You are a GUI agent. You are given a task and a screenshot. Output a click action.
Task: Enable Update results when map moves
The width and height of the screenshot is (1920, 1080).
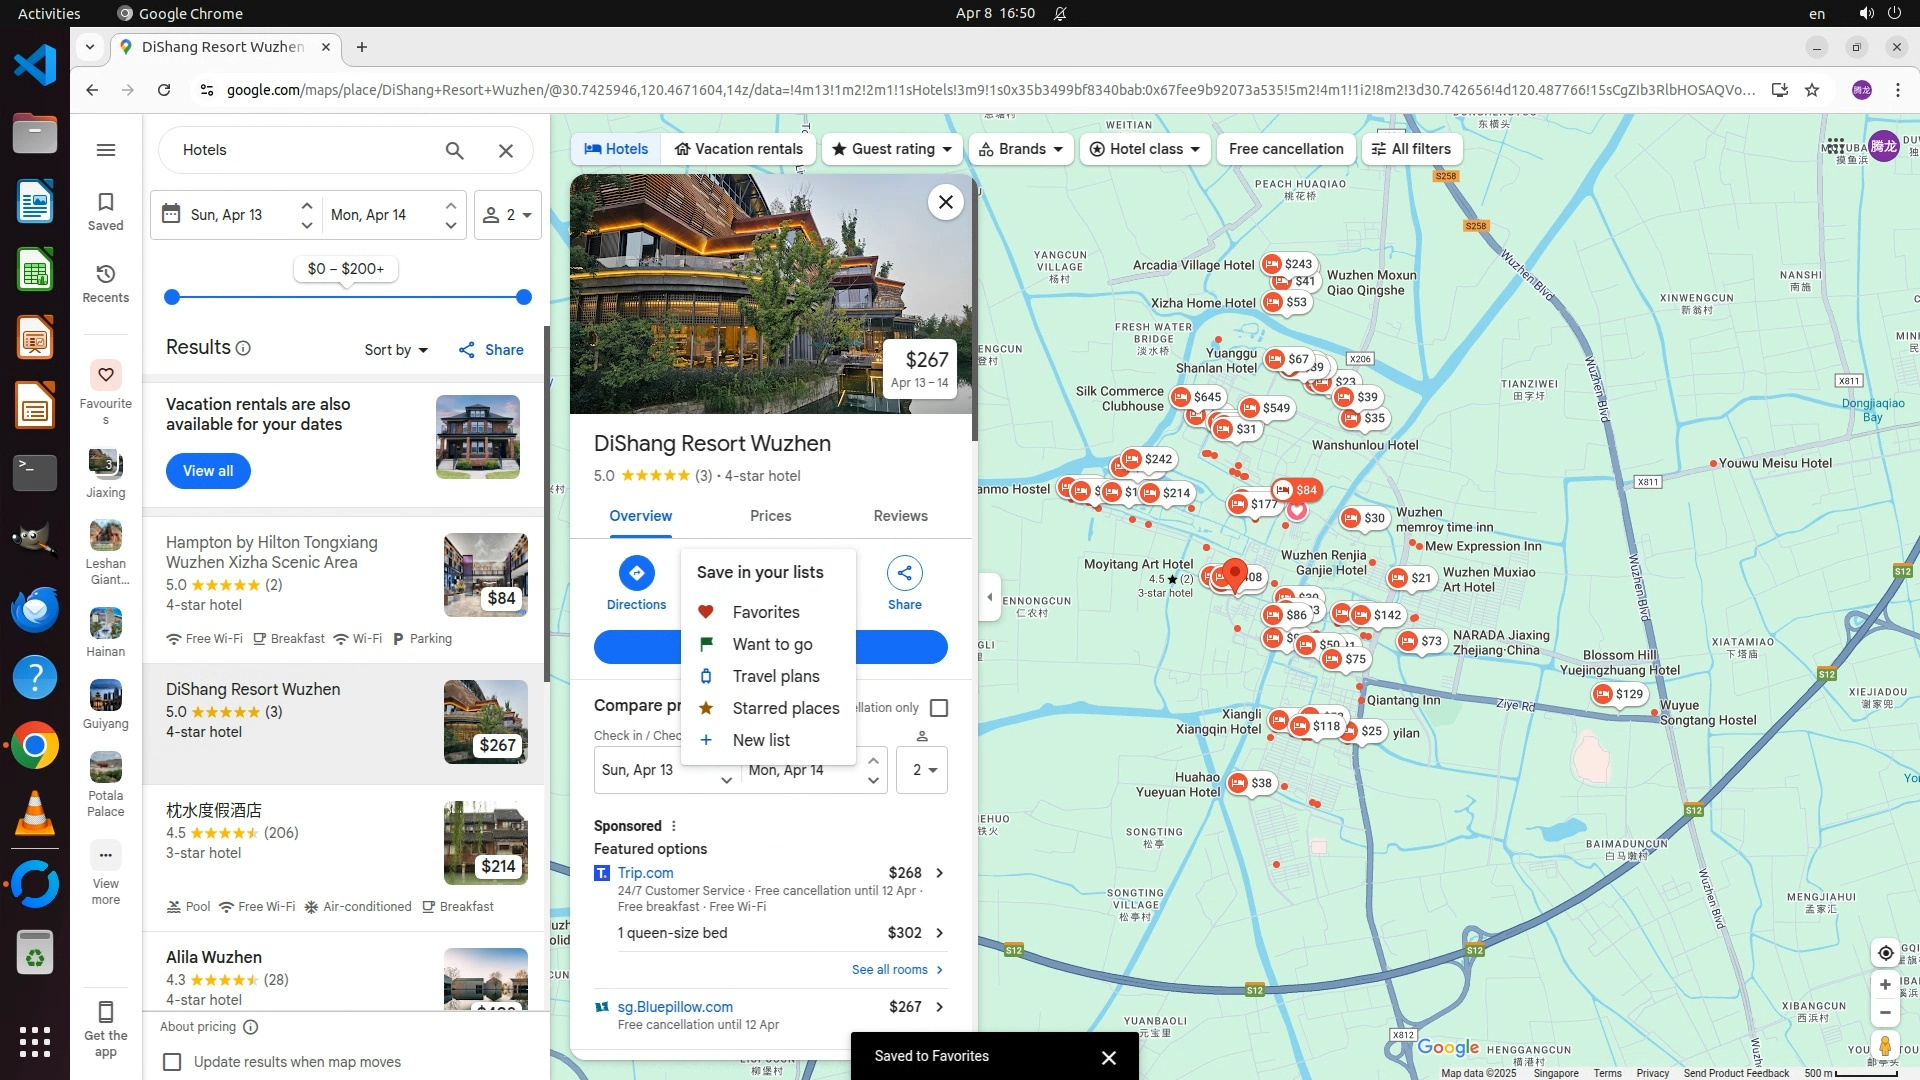172,1062
